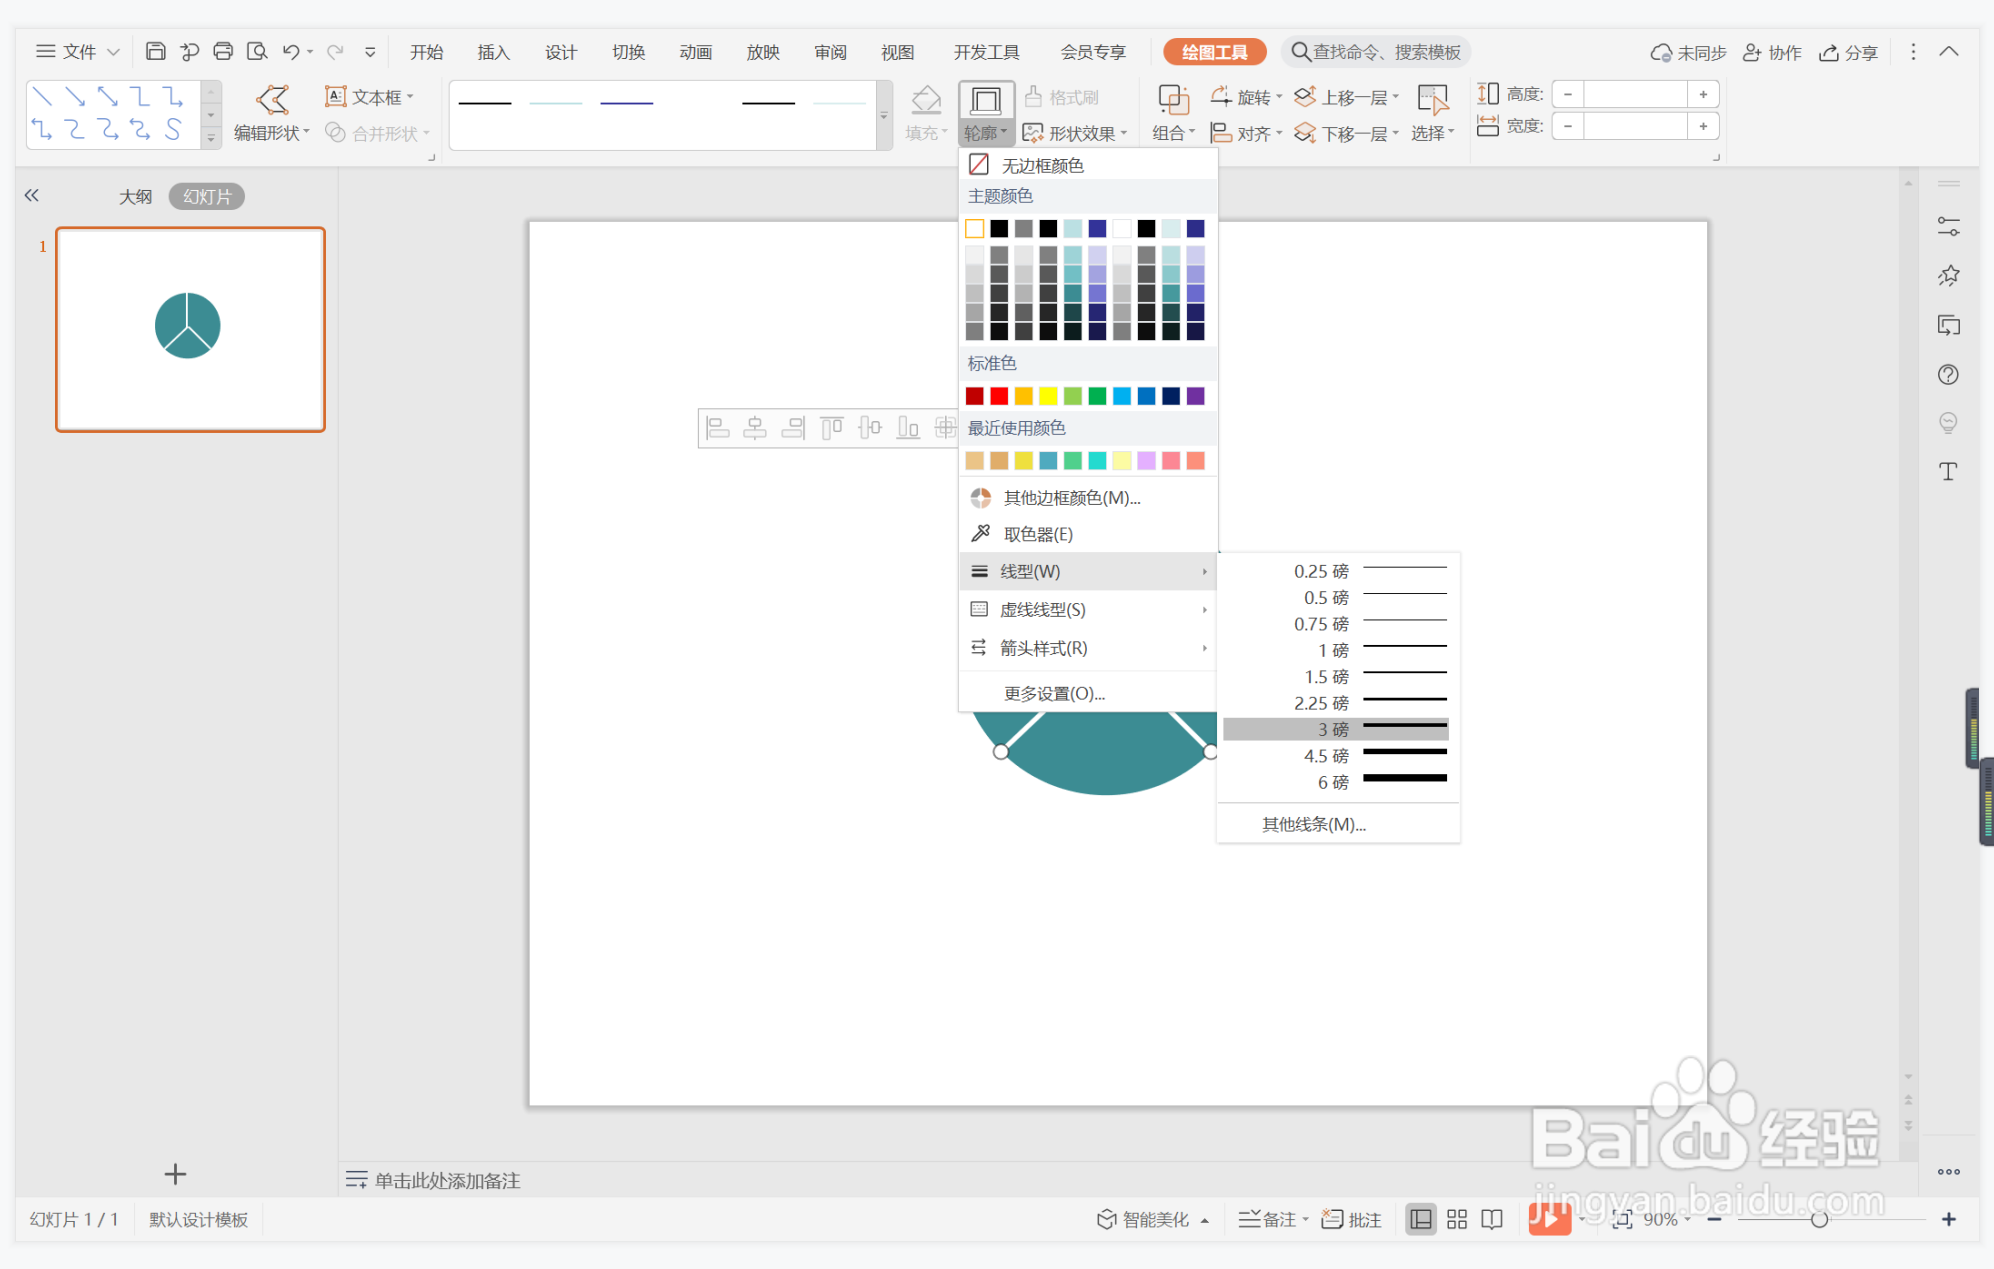Select 0.25 磅 line weight

(x=1337, y=571)
